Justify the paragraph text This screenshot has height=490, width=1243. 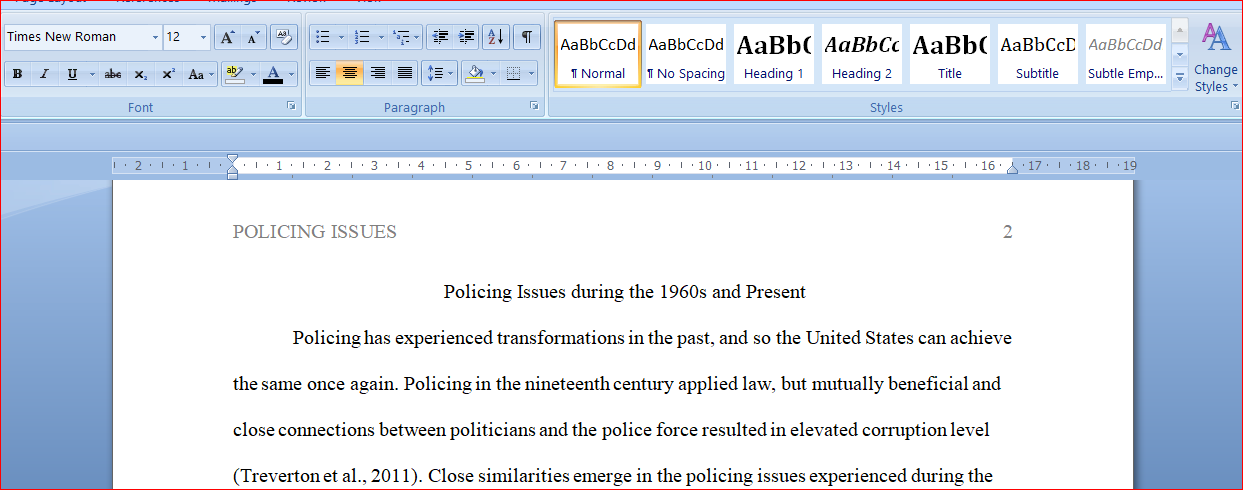click(405, 73)
